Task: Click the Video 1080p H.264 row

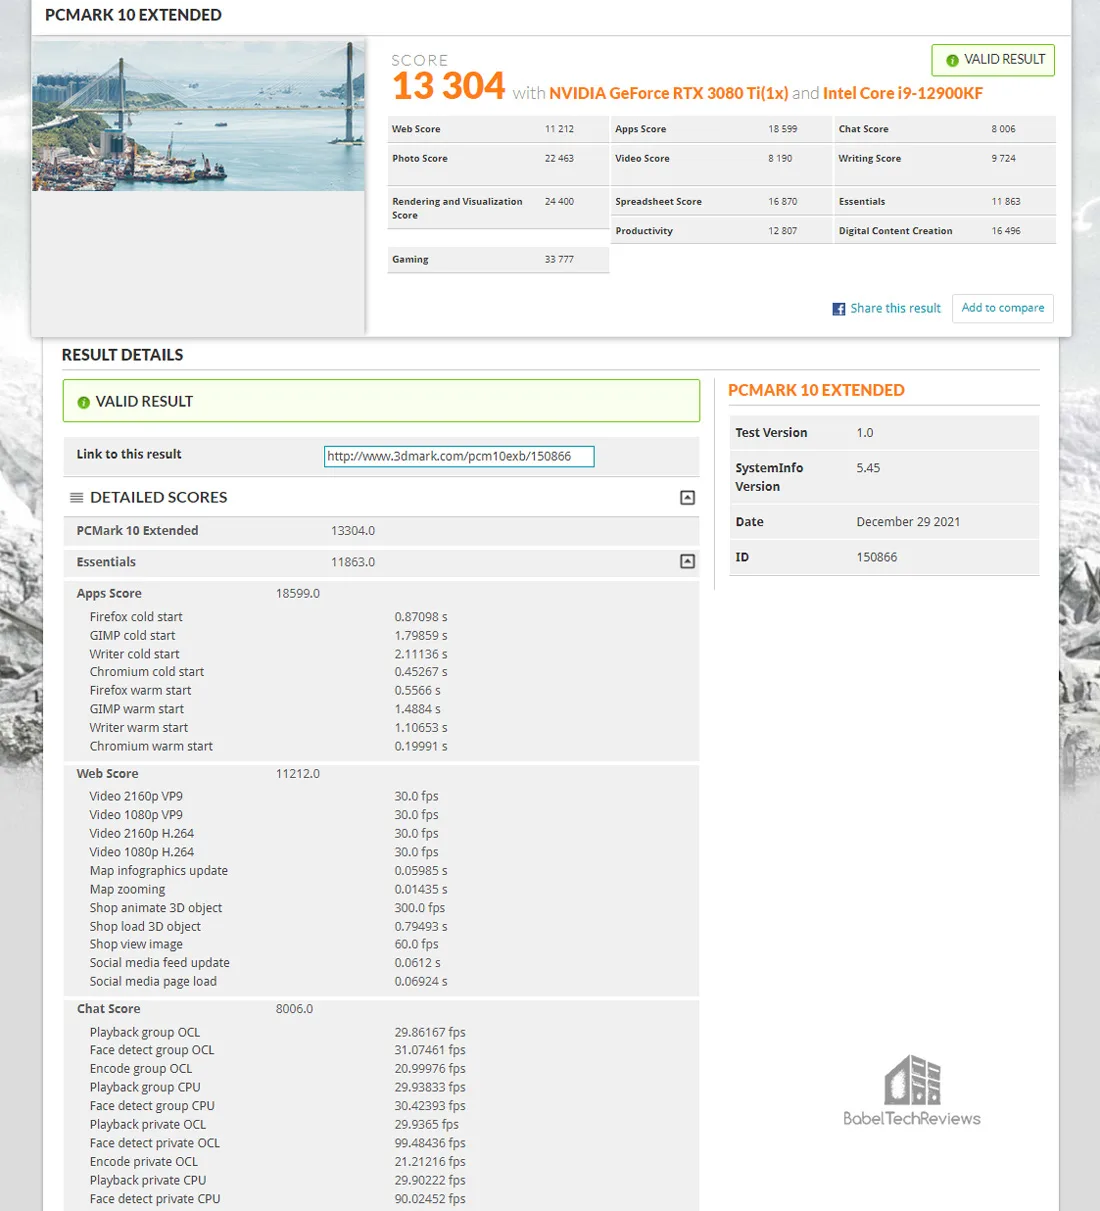Action: [x=381, y=852]
